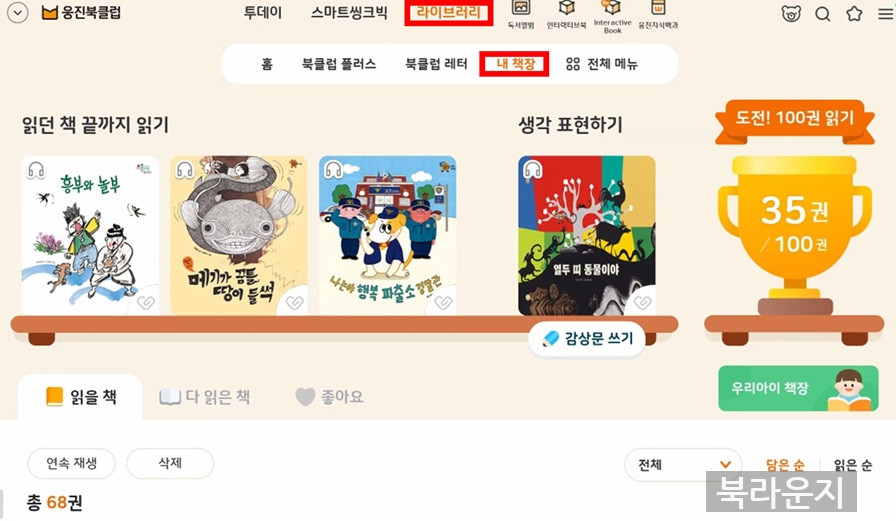The image size is (896, 521).
Task: Click the 감상문 쓰기 button
Action: [x=587, y=339]
